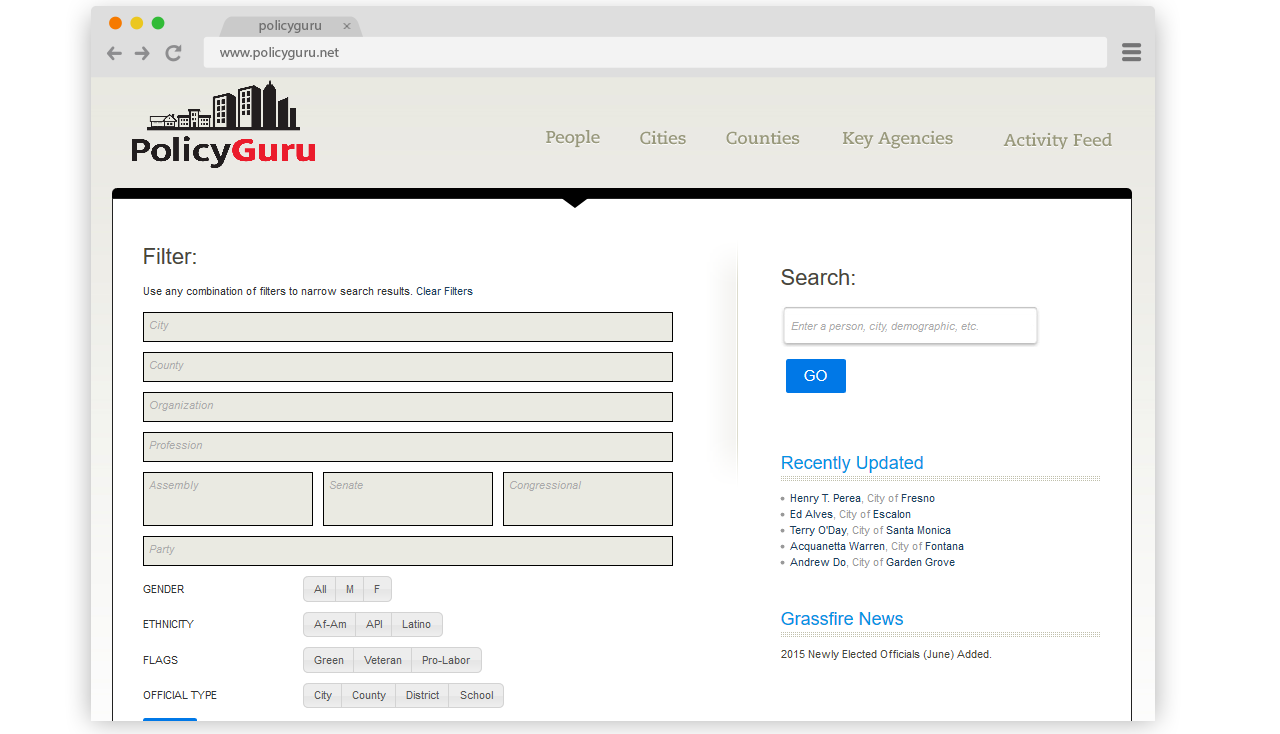Click the browser back arrow
1280x734 pixels.
click(x=115, y=53)
